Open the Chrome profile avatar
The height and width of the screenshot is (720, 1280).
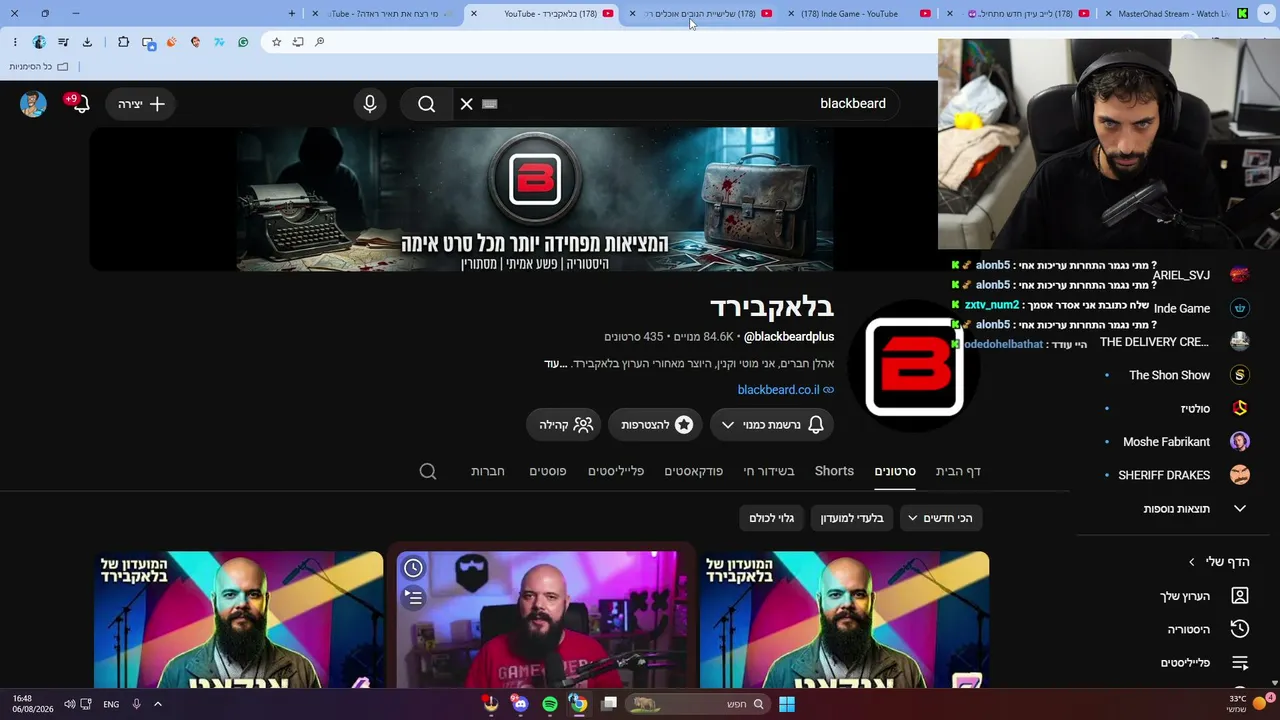tap(39, 42)
